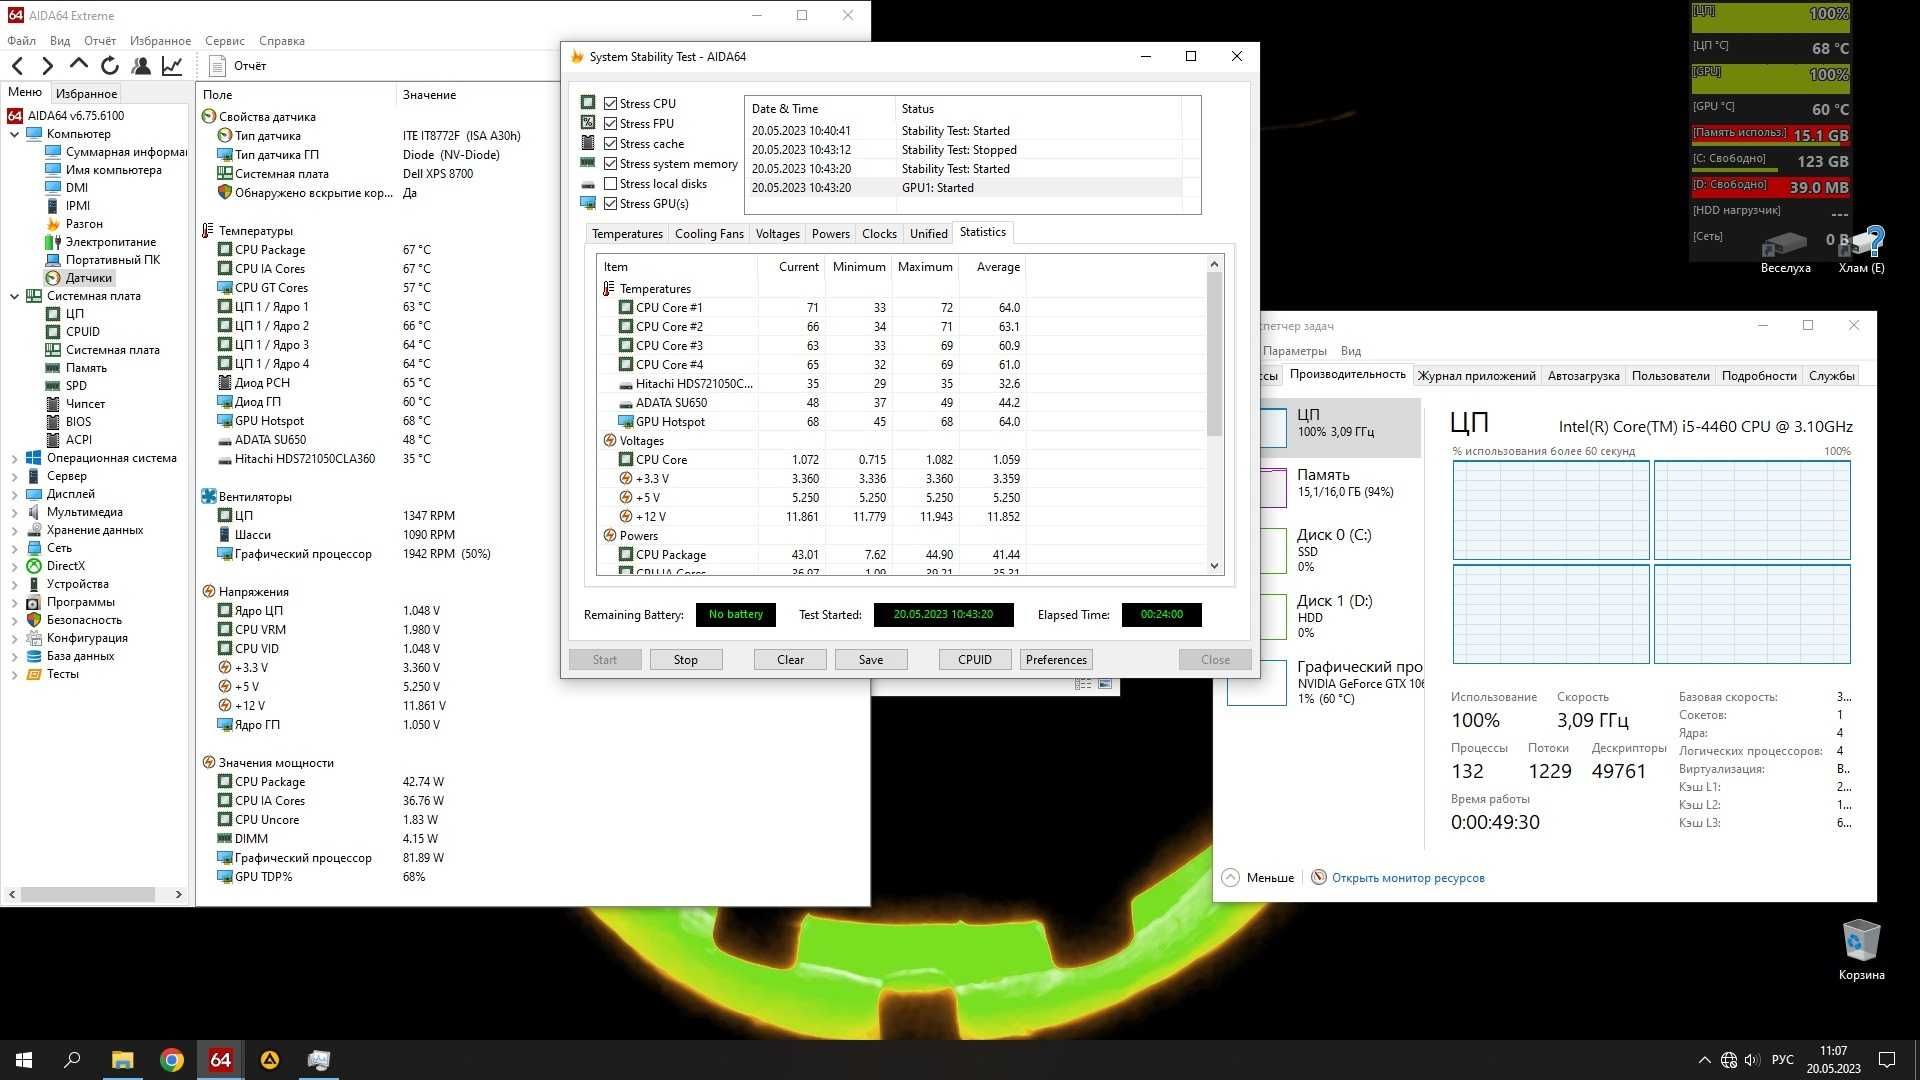Toggle the Stress CPU checkbox

pos(610,103)
